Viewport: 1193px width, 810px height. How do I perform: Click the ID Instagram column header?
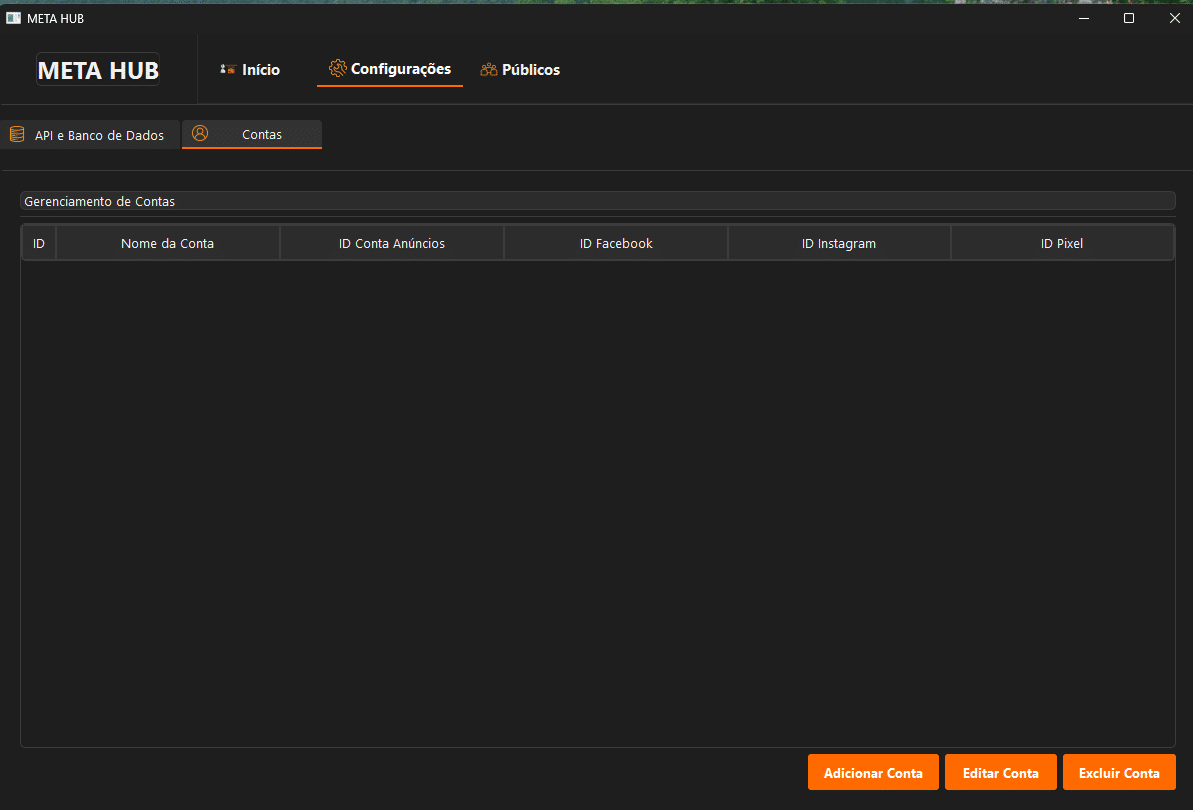pos(839,243)
